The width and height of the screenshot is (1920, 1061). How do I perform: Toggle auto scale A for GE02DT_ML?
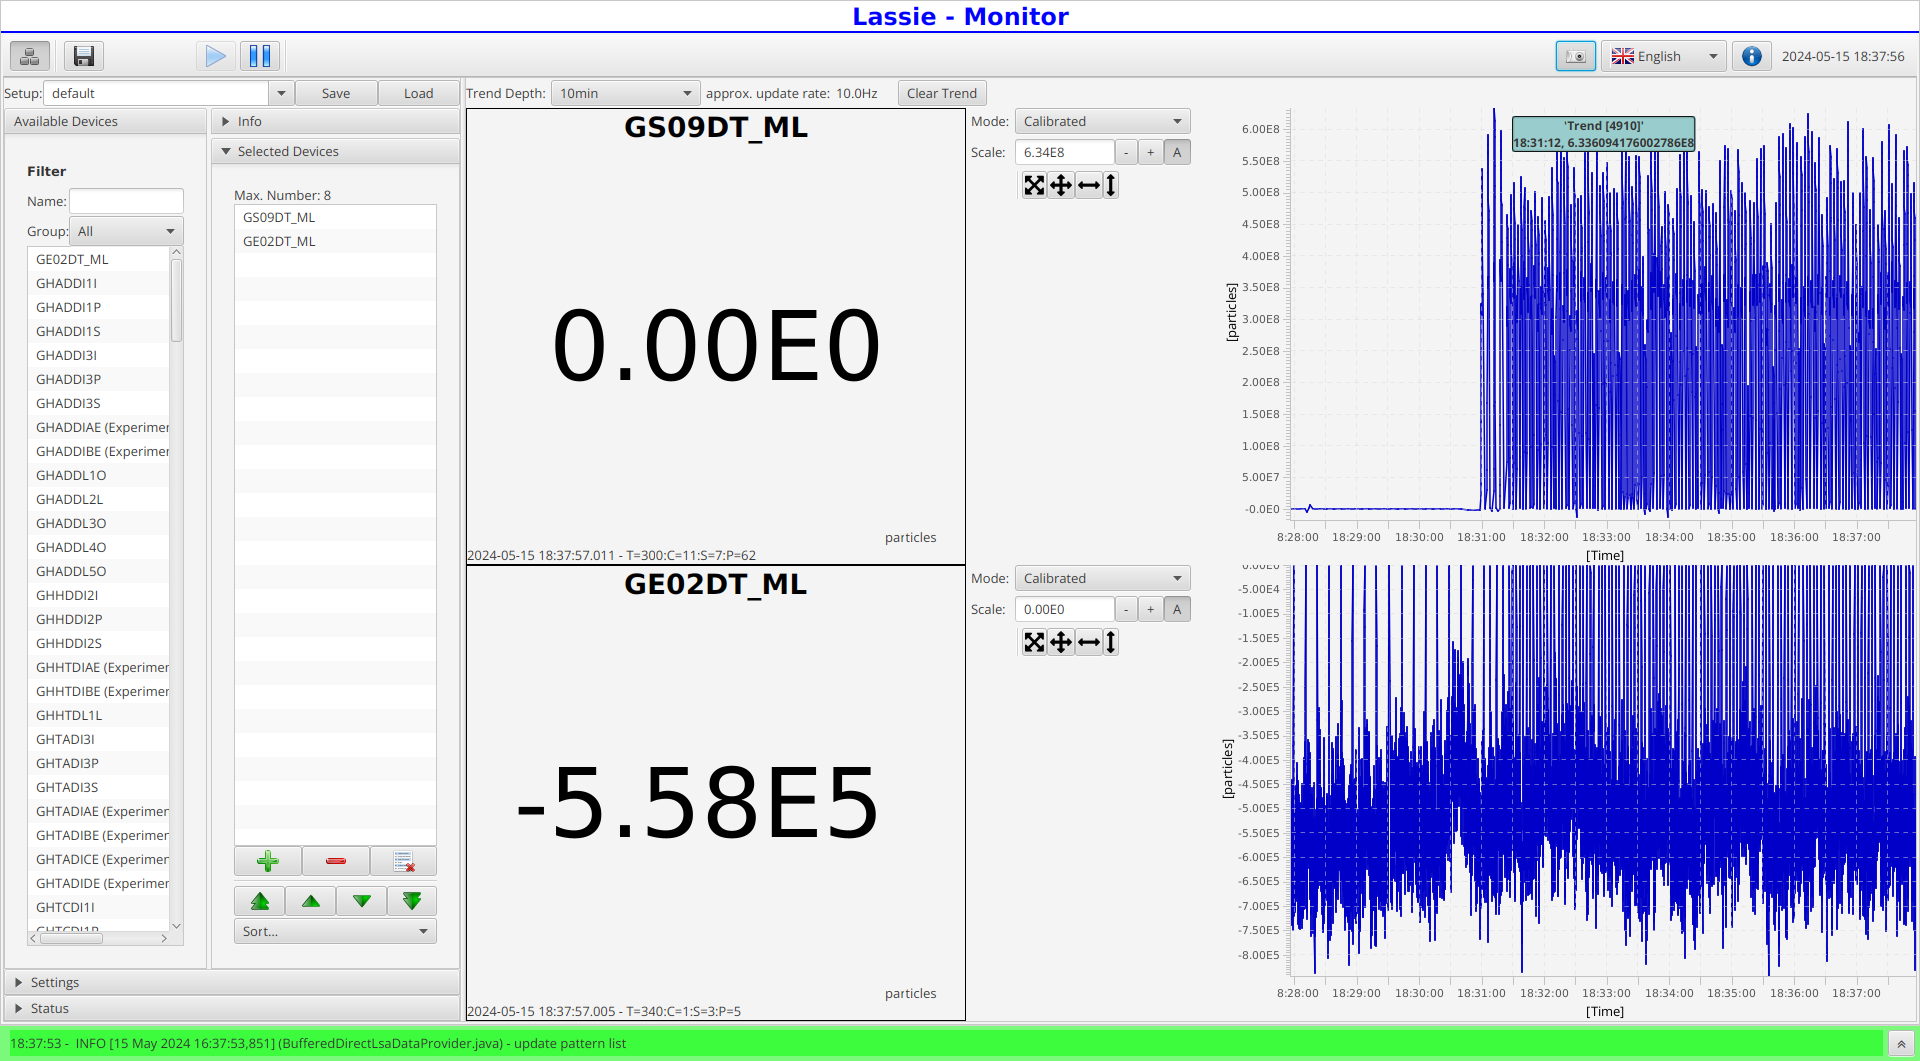(1177, 609)
